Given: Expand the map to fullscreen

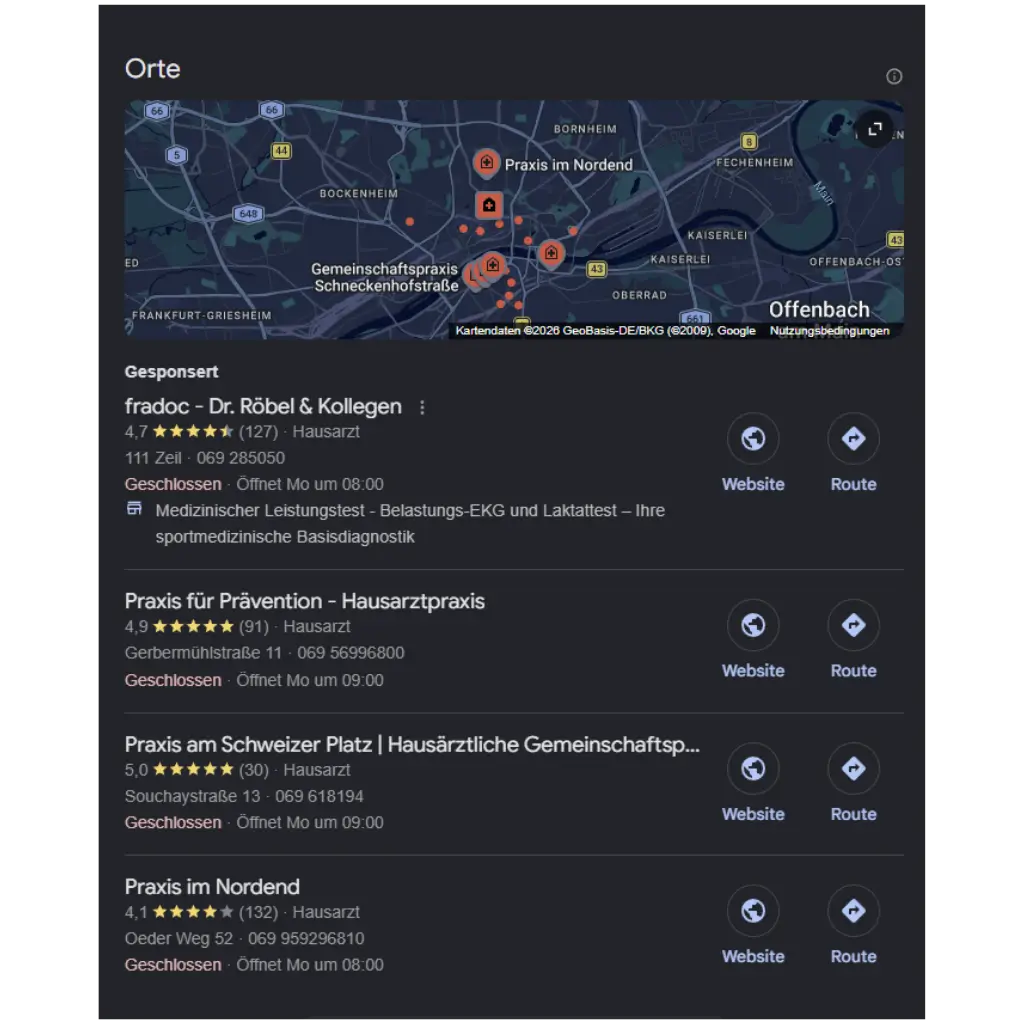Looking at the screenshot, I should point(874,129).
